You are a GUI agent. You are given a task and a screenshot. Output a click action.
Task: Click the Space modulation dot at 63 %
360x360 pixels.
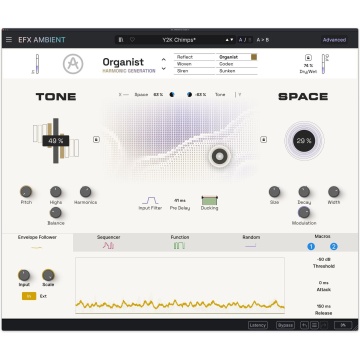point(172,95)
